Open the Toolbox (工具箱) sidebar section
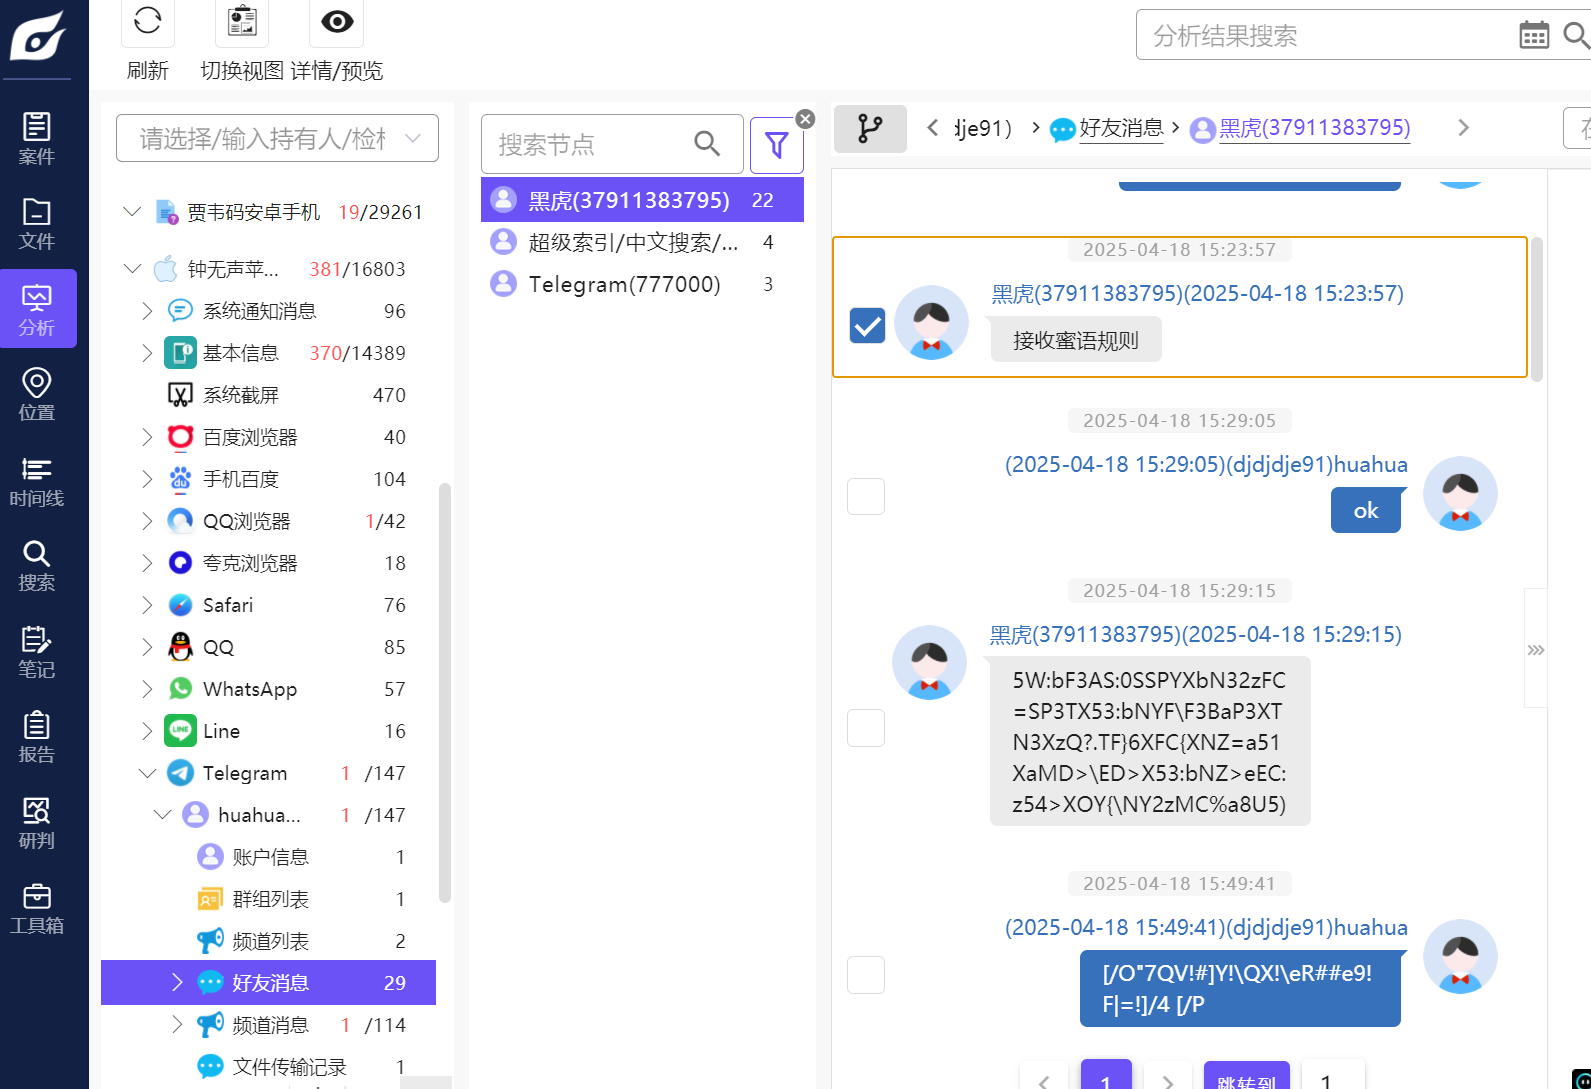 coord(37,909)
